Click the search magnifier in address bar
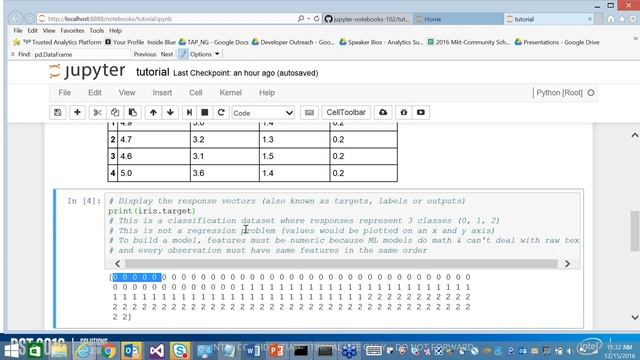Image resolution: width=640 pixels, height=360 pixels. (301, 19)
